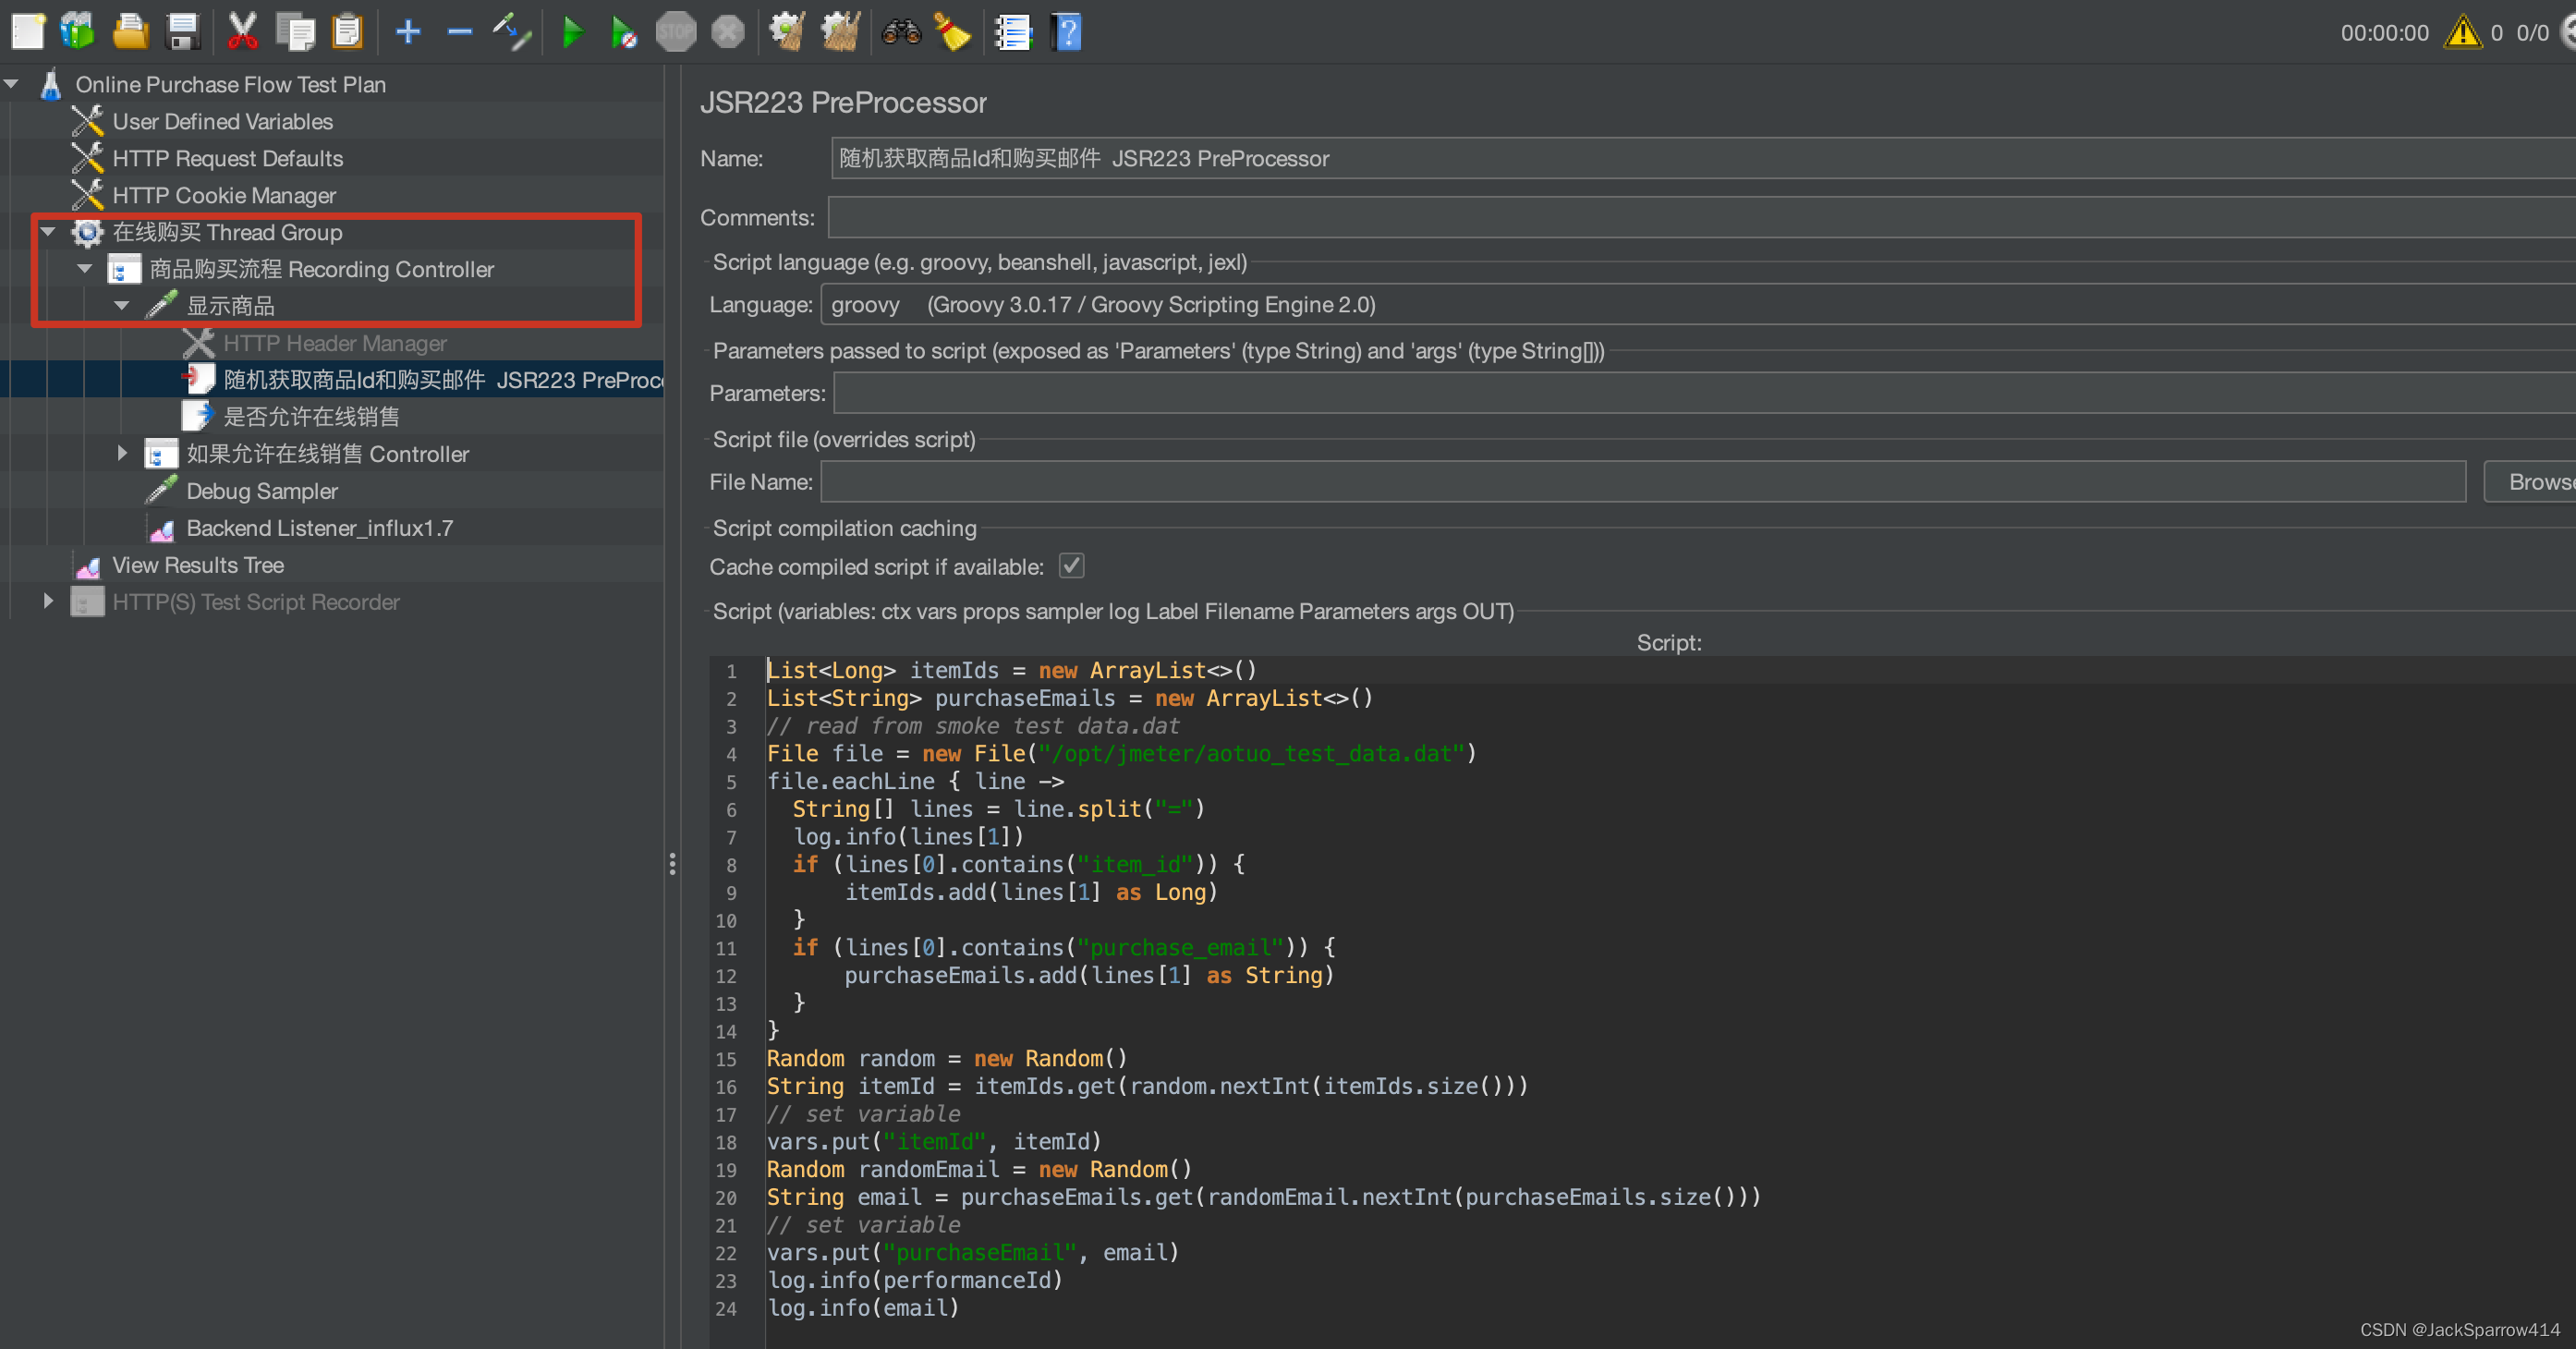Click the New test plan icon
The image size is (2576, 1349).
(x=27, y=32)
